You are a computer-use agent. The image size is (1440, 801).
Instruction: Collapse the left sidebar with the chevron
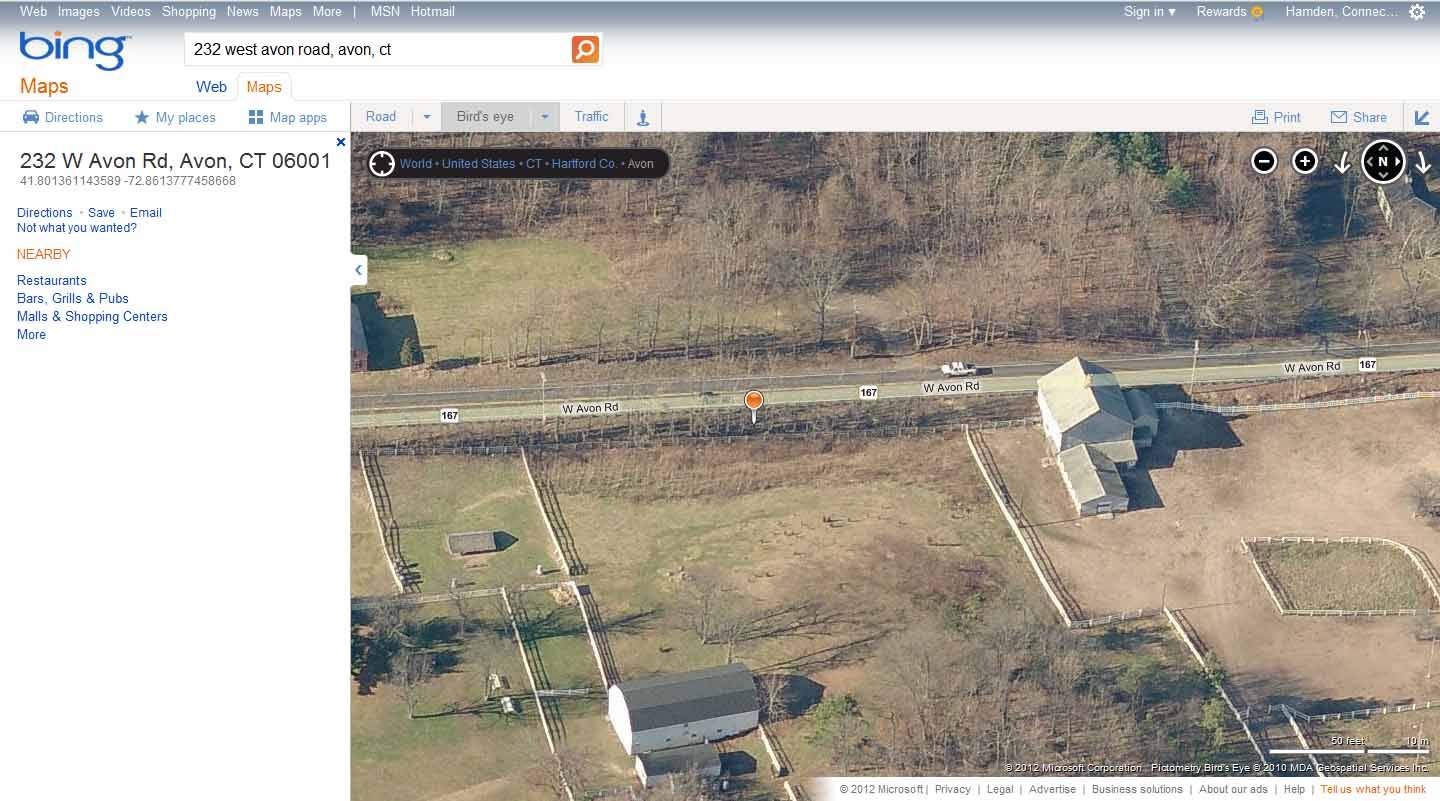(x=358, y=270)
